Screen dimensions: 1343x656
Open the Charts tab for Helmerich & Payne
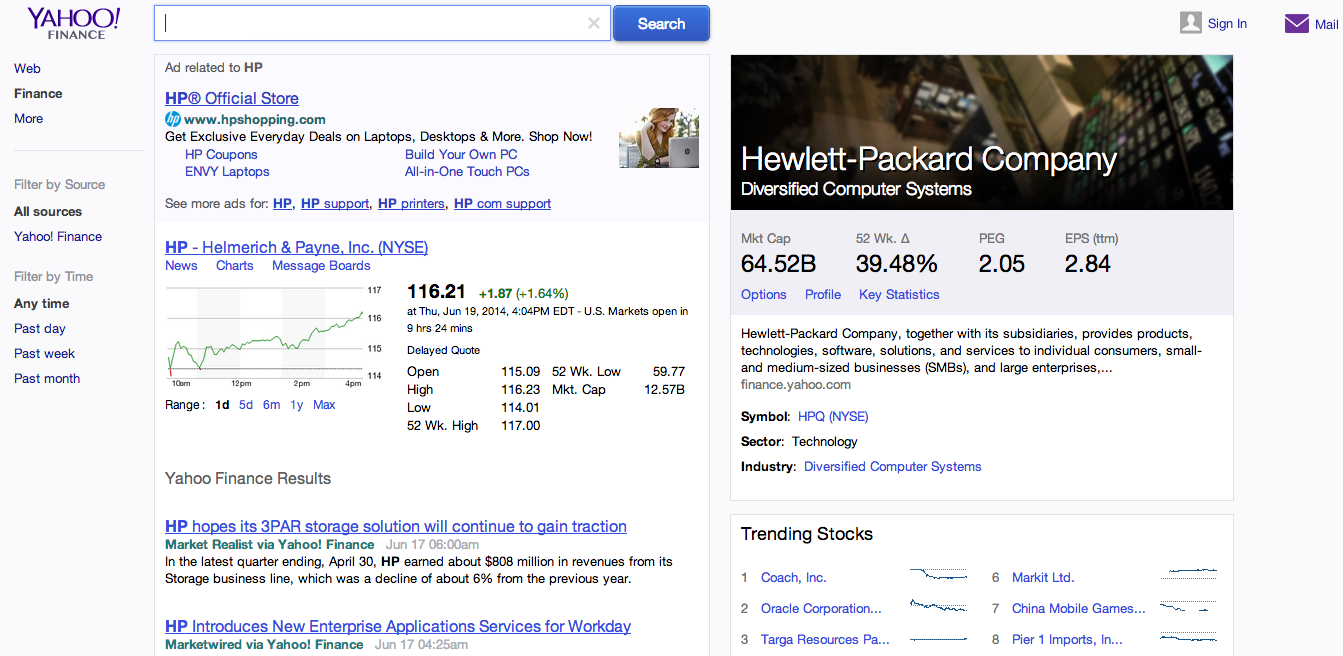(235, 265)
